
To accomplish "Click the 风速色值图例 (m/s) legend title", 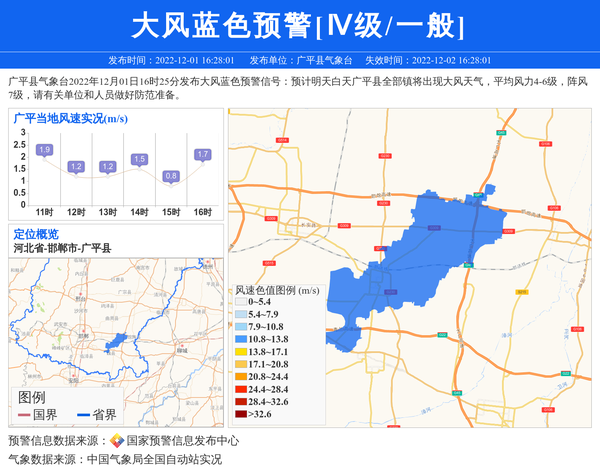I will [277, 290].
